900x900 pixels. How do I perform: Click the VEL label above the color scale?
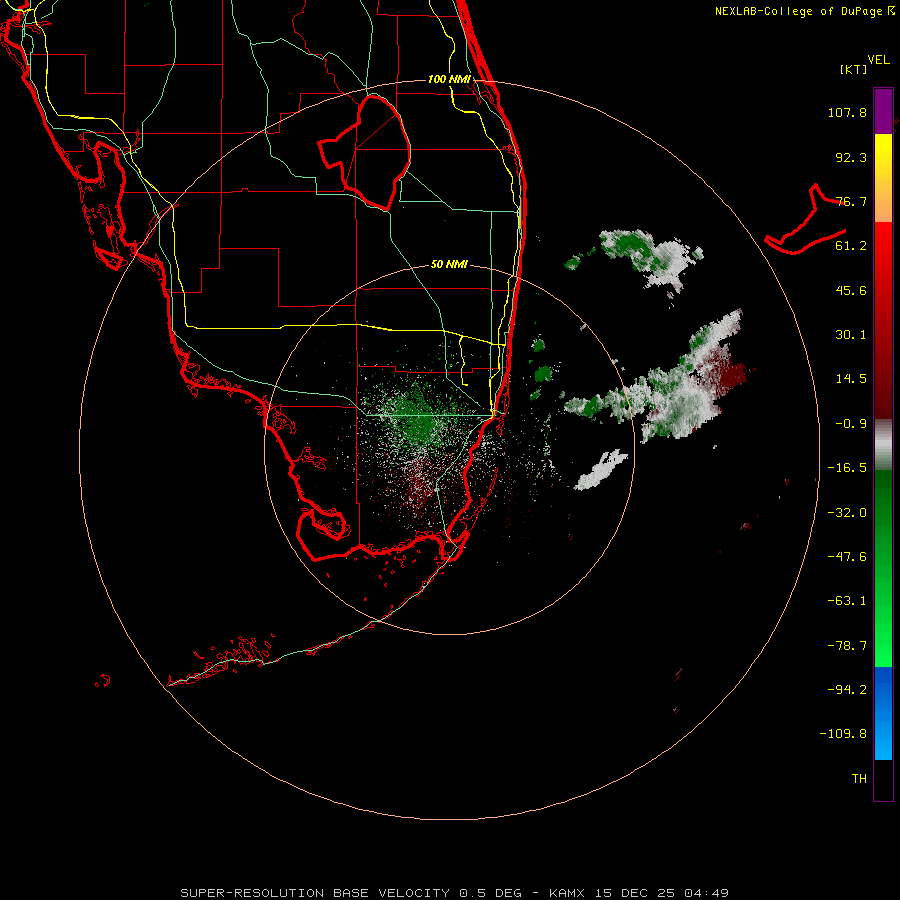878,60
